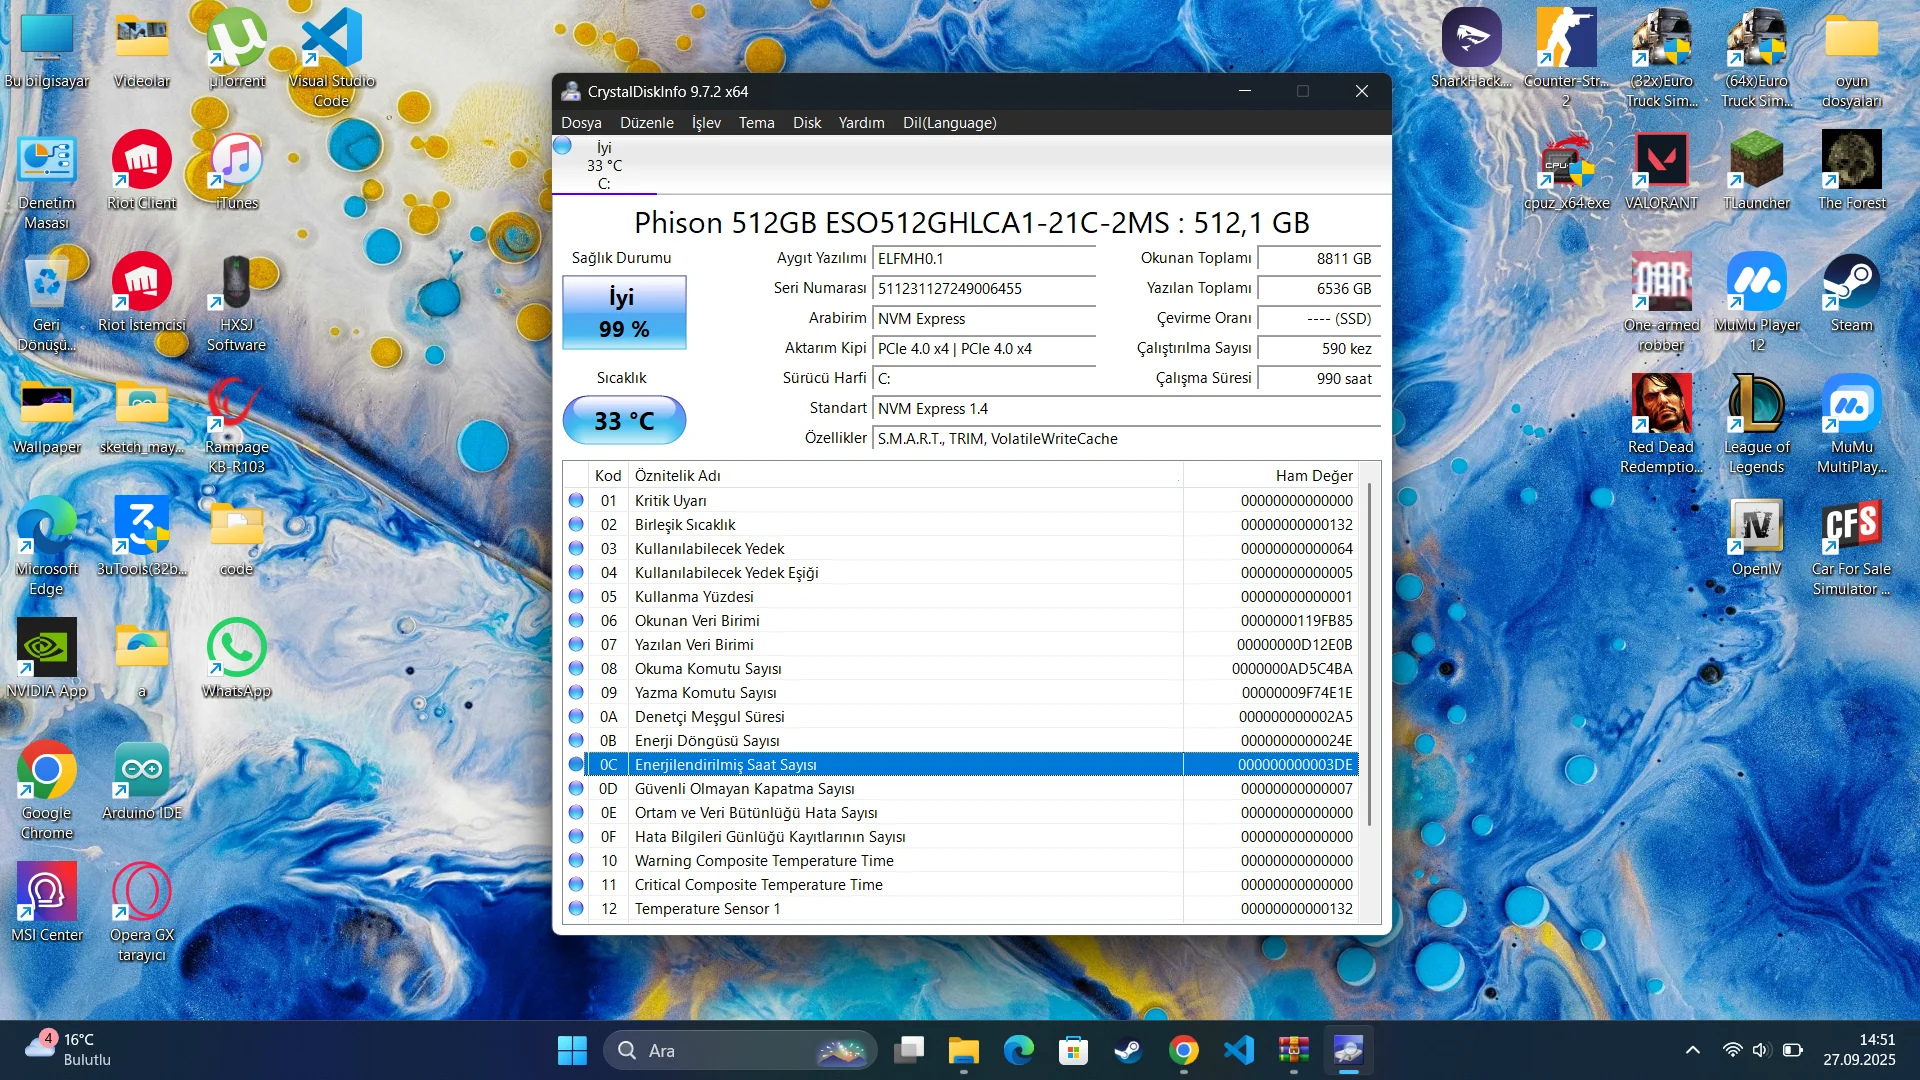Open the MSI Center desktop shortcut

pyautogui.click(x=47, y=904)
